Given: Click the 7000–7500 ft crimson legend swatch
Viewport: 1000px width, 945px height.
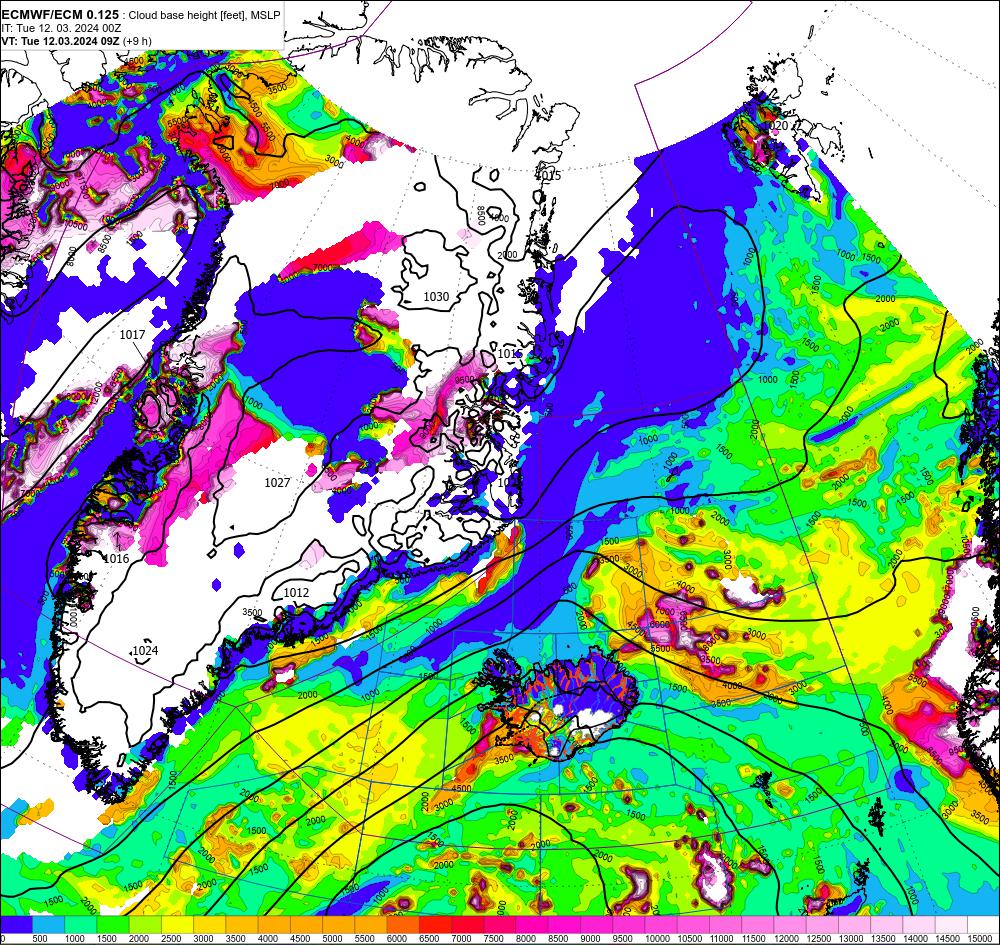Looking at the screenshot, I should click(467, 925).
